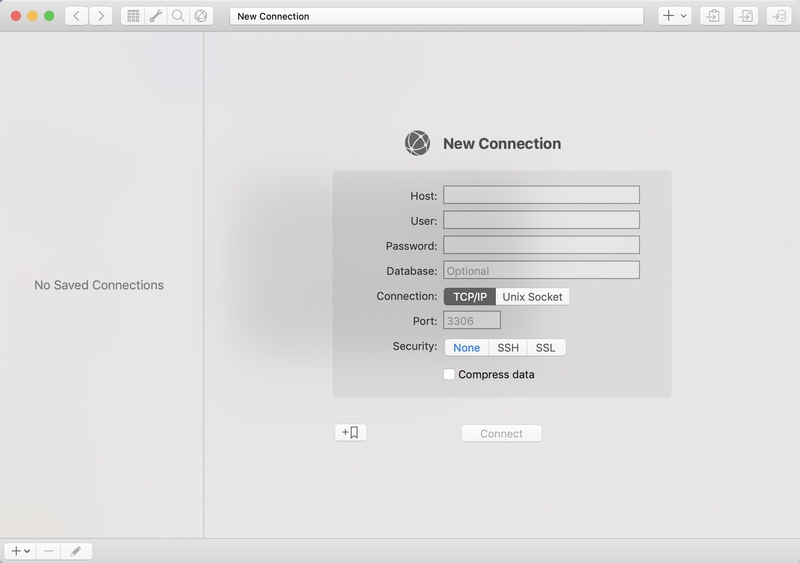This screenshot has height=563, width=800.
Task: Select SSH security option
Action: (508, 347)
